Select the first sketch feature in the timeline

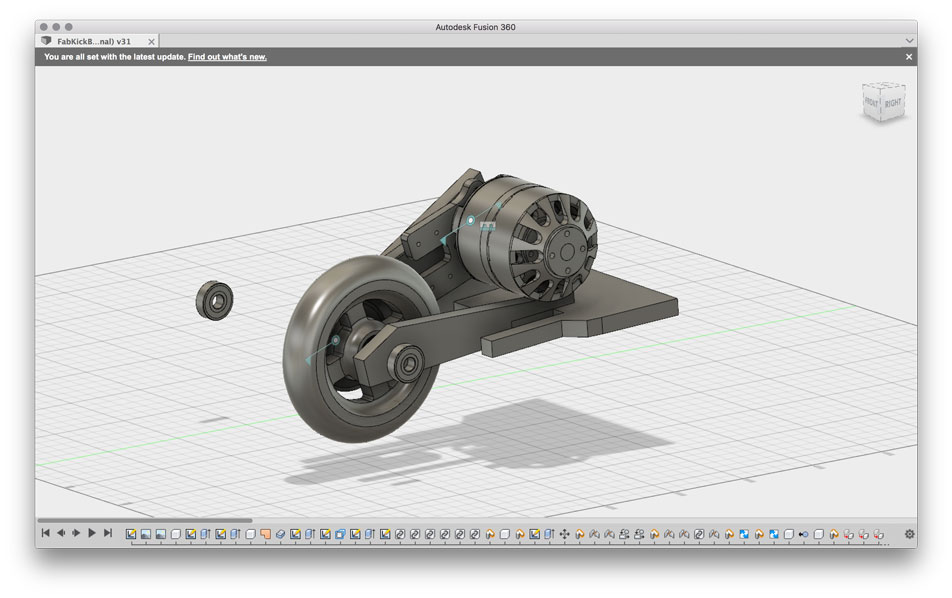131,534
